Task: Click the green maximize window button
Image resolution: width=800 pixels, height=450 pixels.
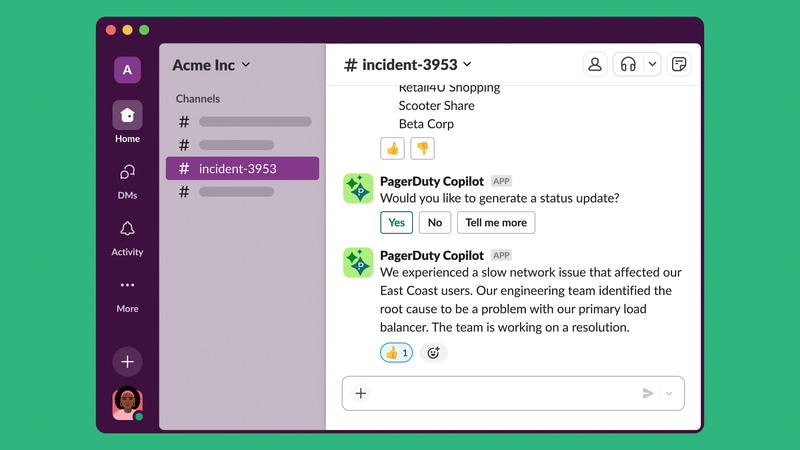Action: coord(144,30)
